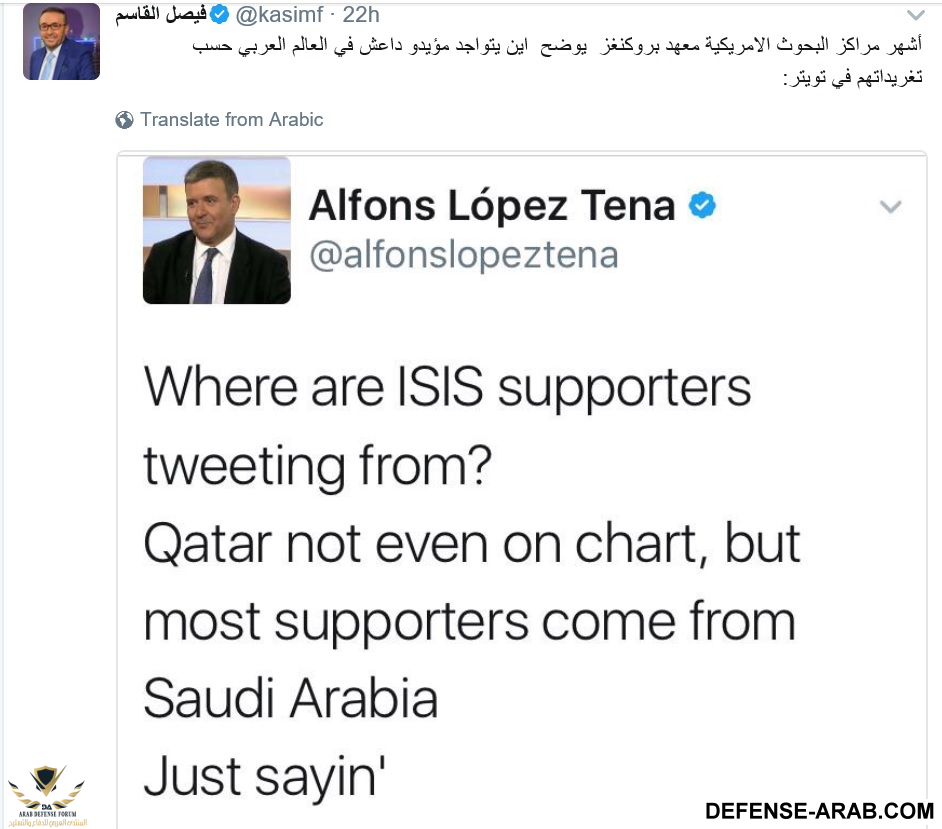Click the verified badge beside @kasimf
This screenshot has width=942, height=829.
click(219, 15)
